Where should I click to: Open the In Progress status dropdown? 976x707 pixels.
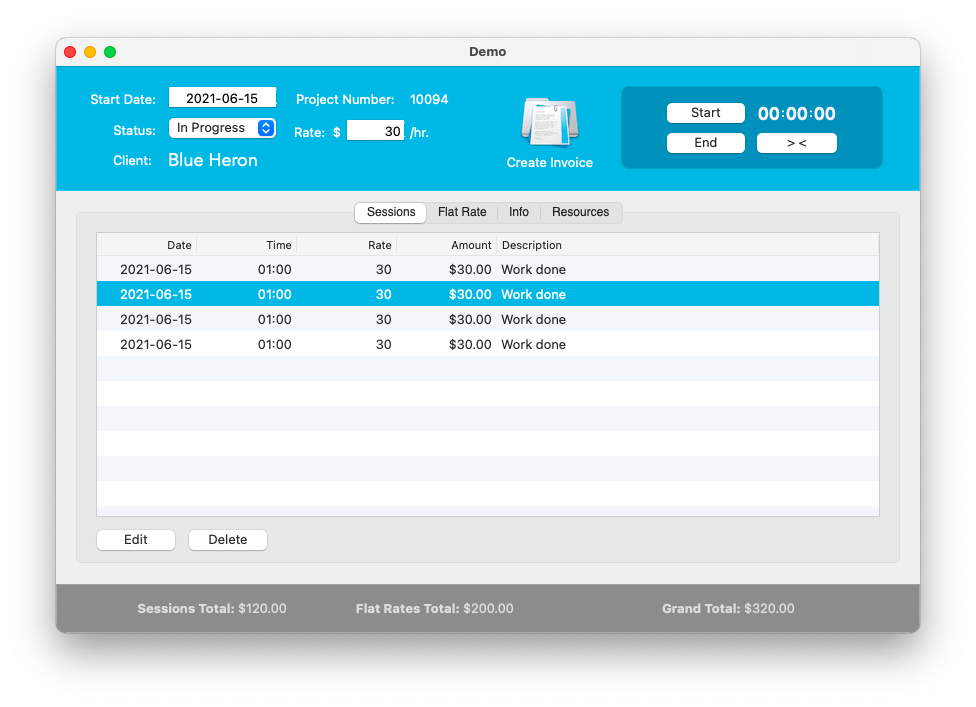[x=222, y=128]
